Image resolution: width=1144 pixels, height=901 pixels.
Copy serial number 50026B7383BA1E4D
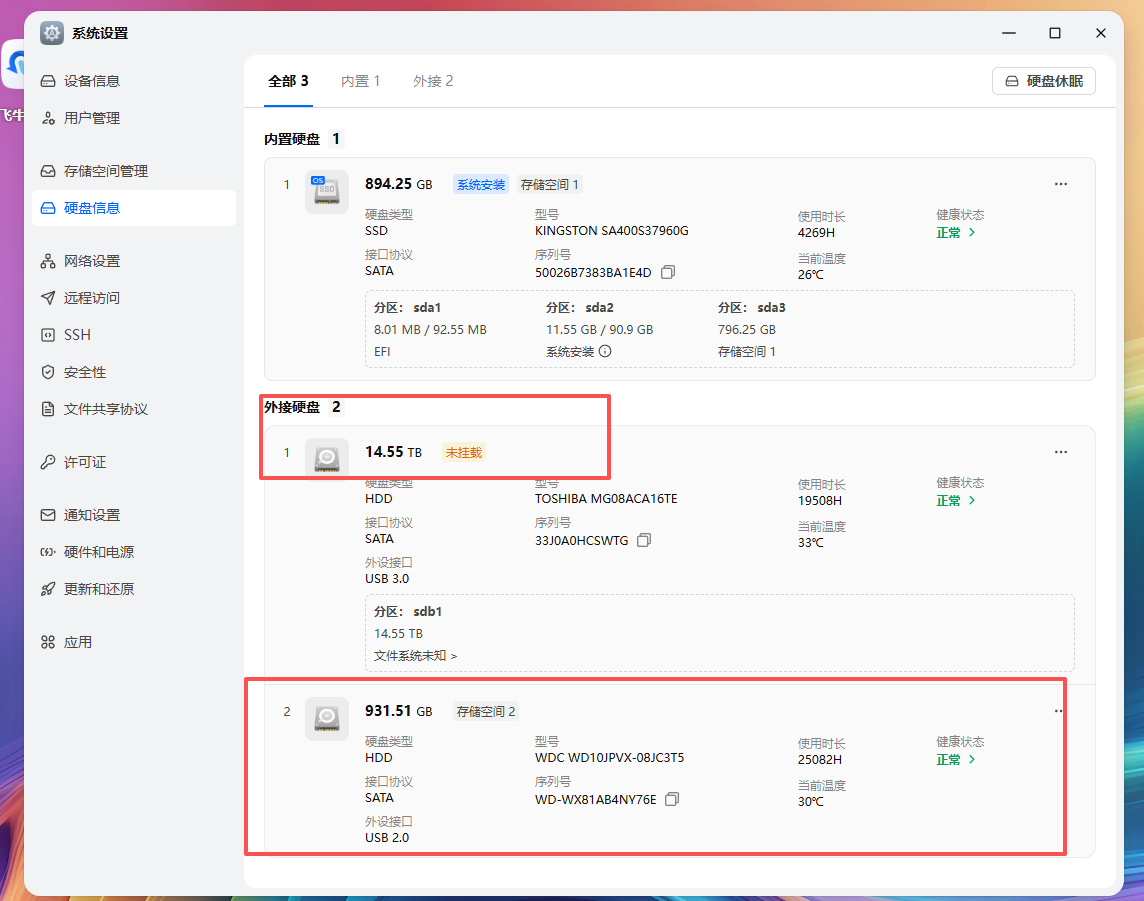coord(668,272)
